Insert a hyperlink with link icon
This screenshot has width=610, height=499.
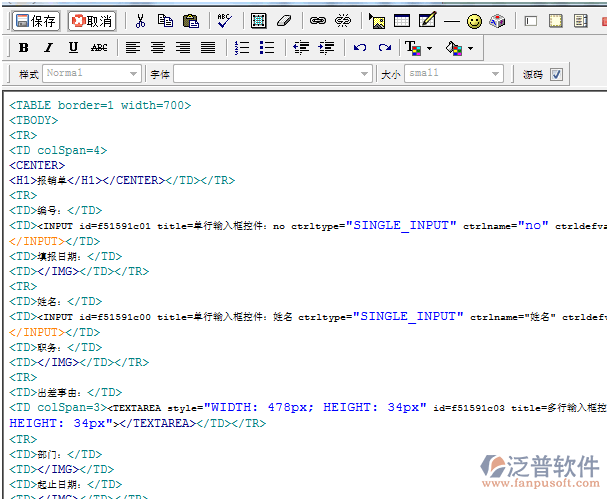click(x=318, y=21)
